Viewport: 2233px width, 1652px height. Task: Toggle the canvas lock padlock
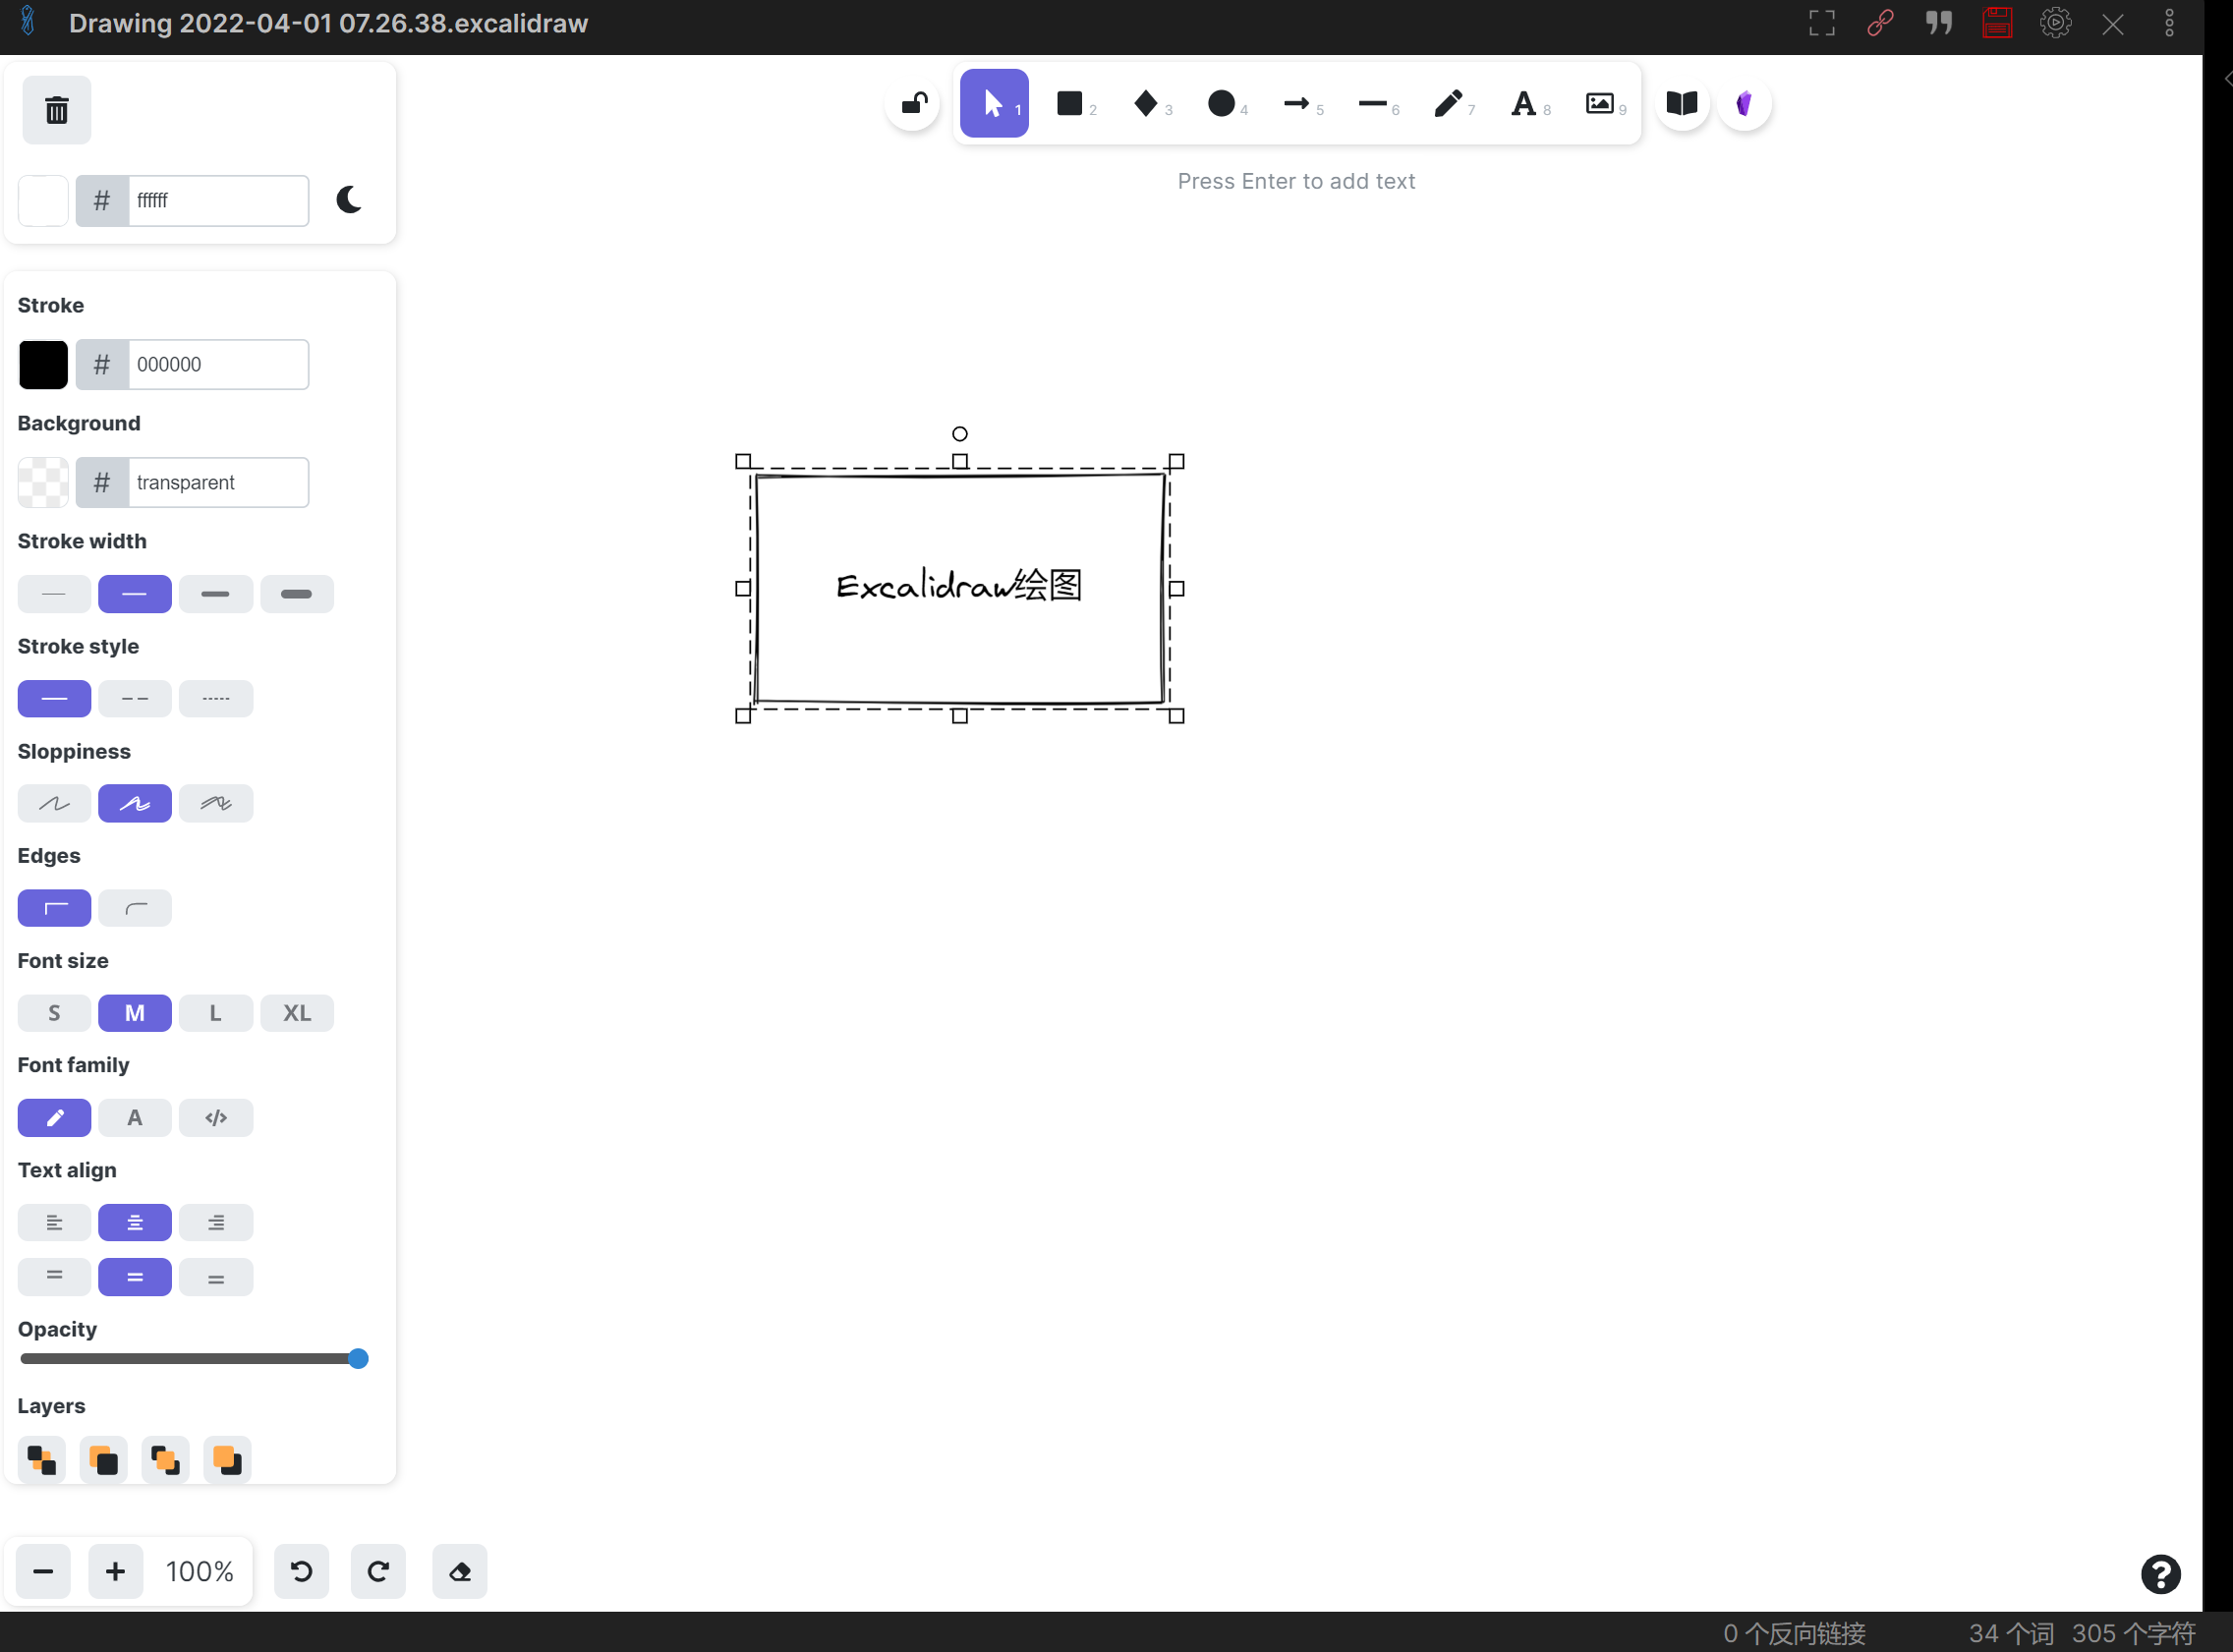click(x=911, y=103)
